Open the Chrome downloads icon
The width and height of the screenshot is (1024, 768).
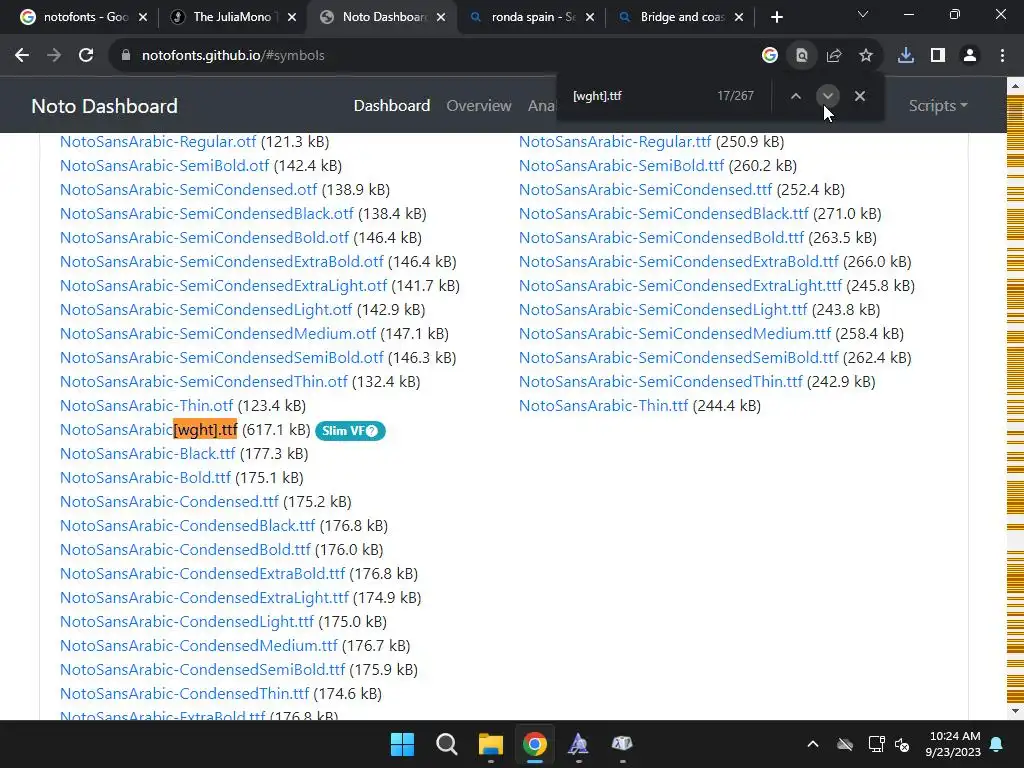click(906, 56)
